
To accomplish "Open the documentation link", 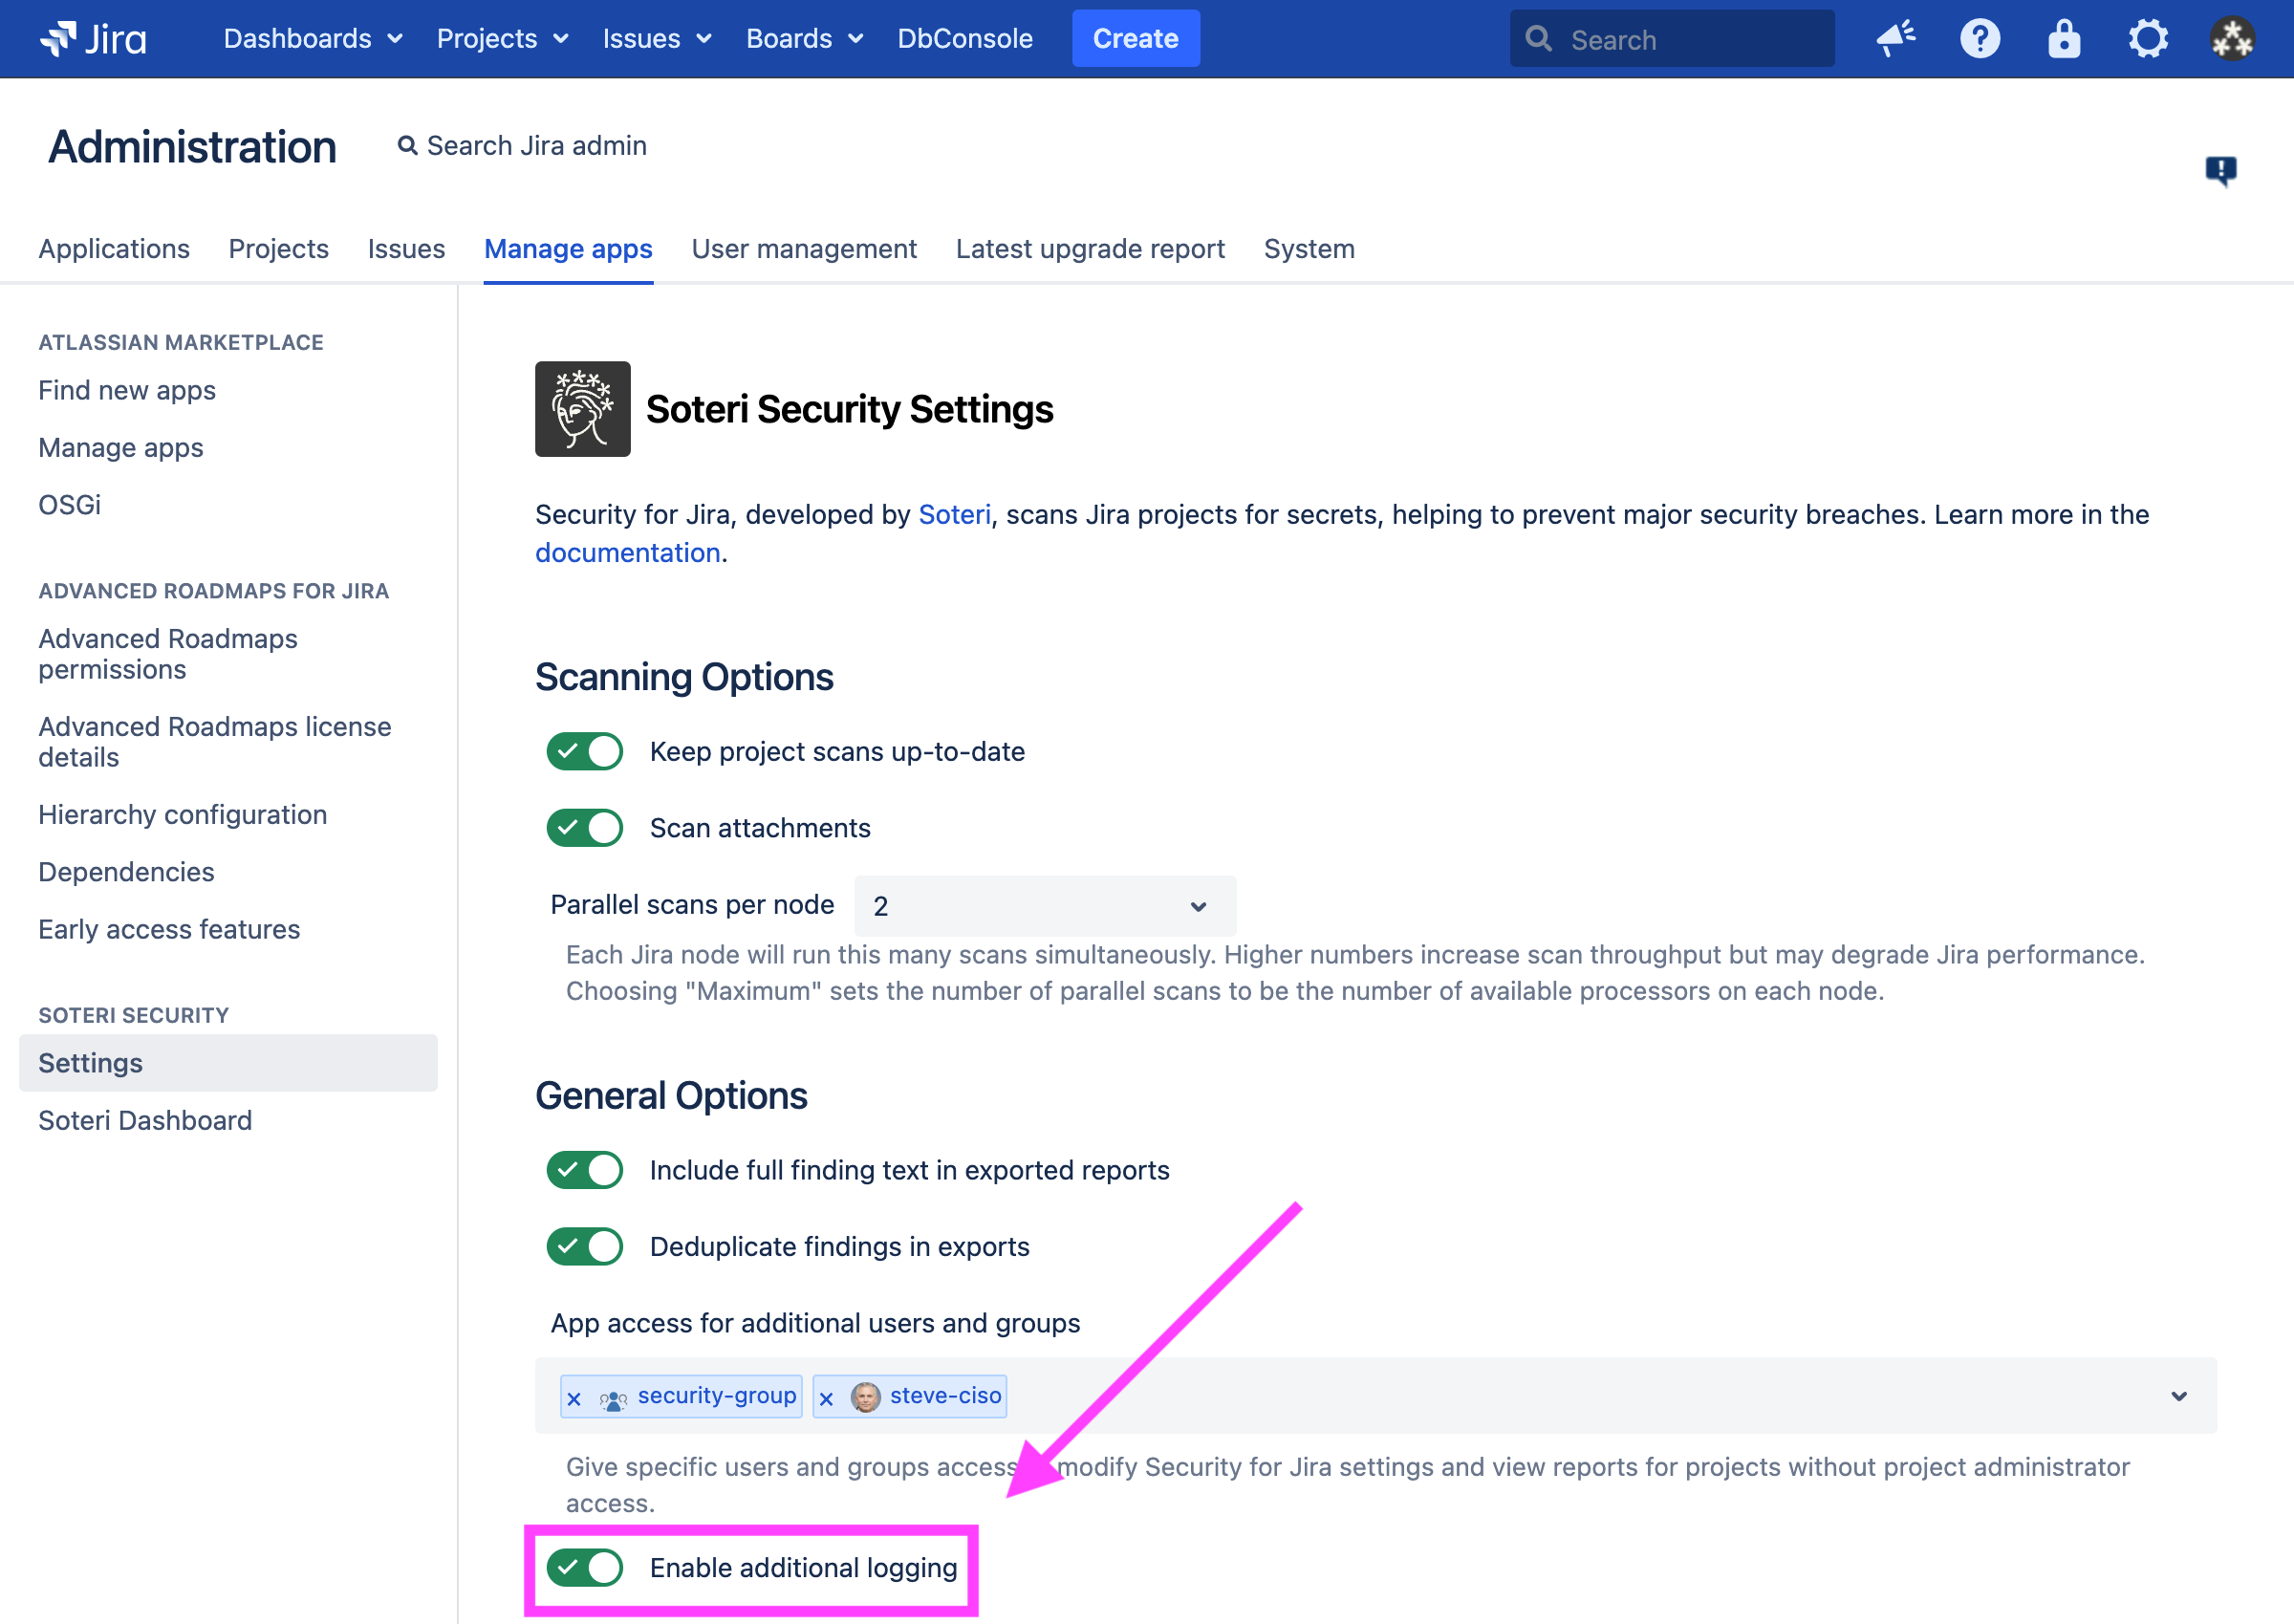I will point(627,551).
